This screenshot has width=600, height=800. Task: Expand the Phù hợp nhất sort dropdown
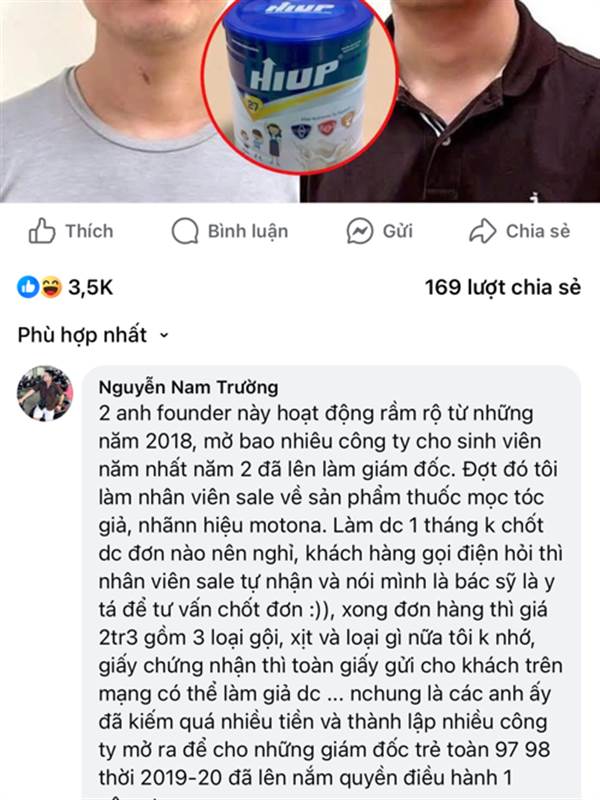tap(93, 335)
